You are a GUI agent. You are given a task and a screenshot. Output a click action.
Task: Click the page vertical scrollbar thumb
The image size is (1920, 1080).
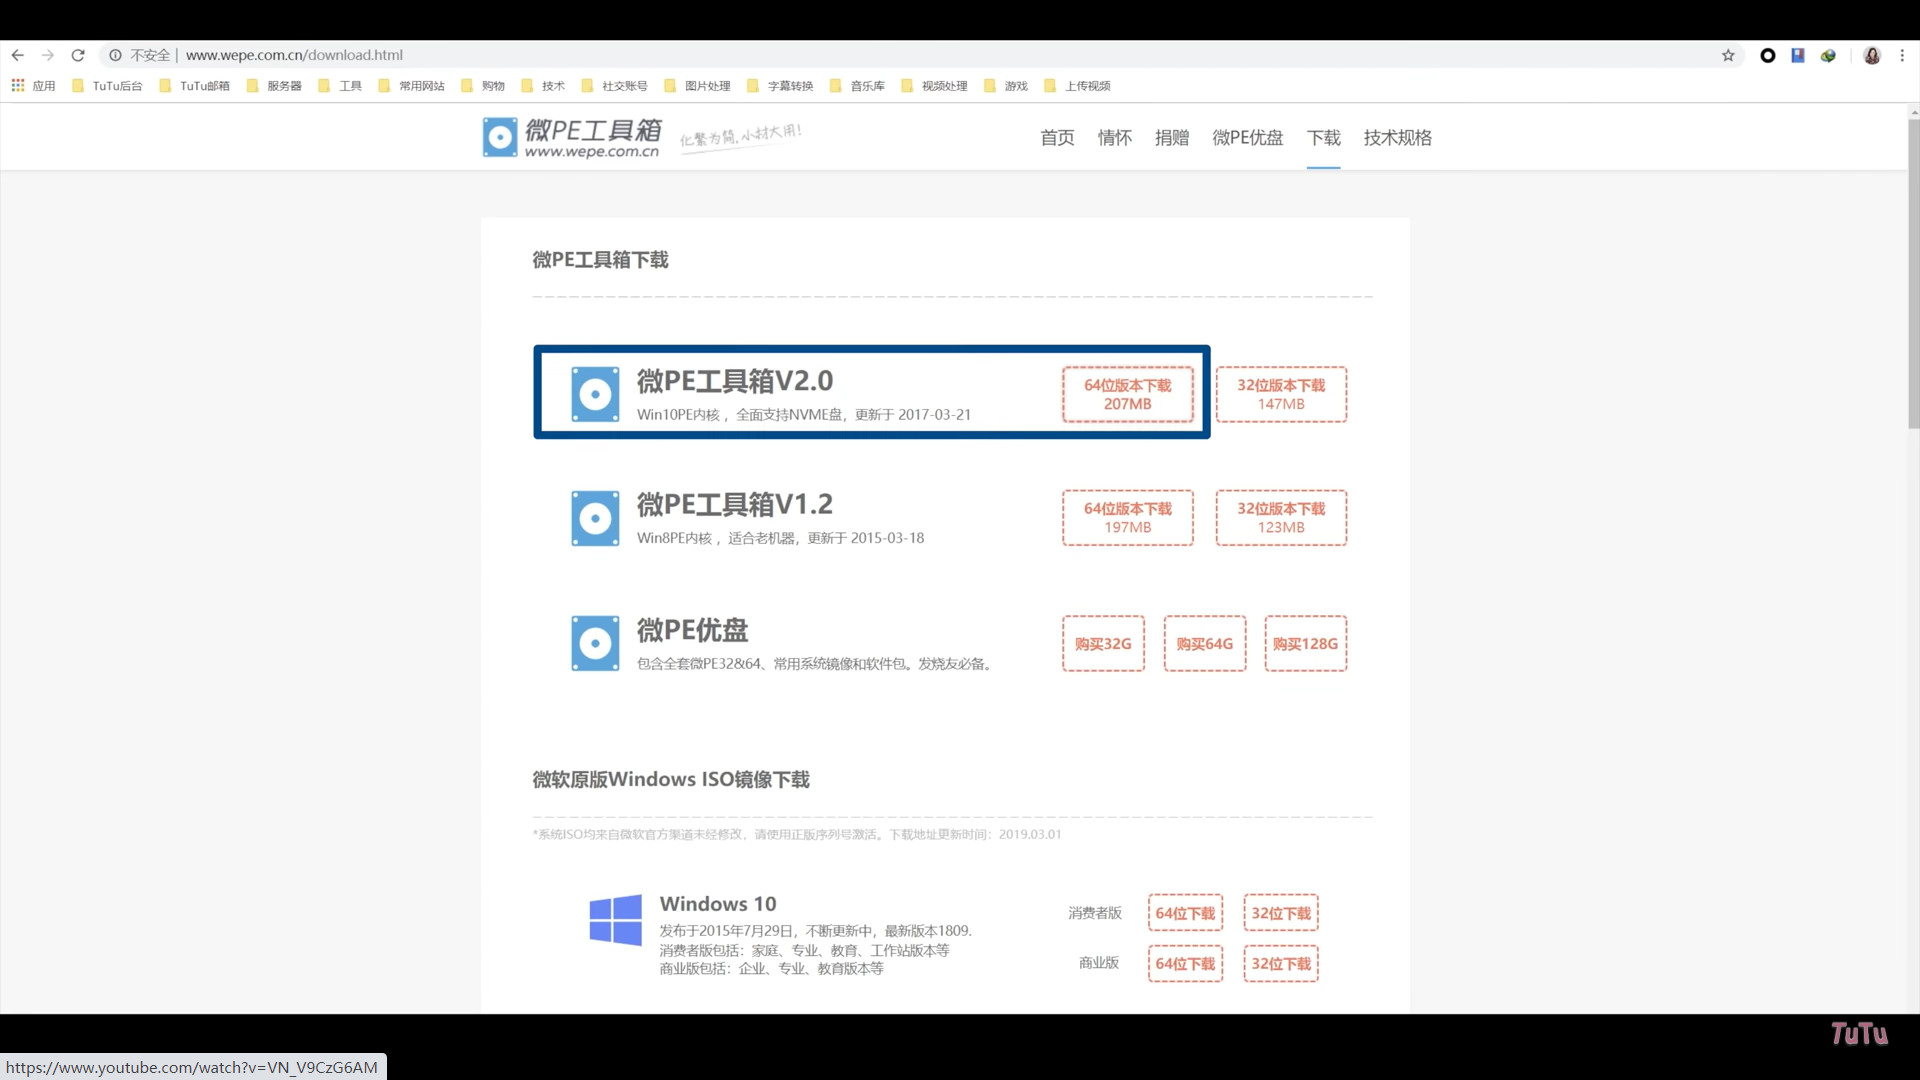pyautogui.click(x=1913, y=273)
